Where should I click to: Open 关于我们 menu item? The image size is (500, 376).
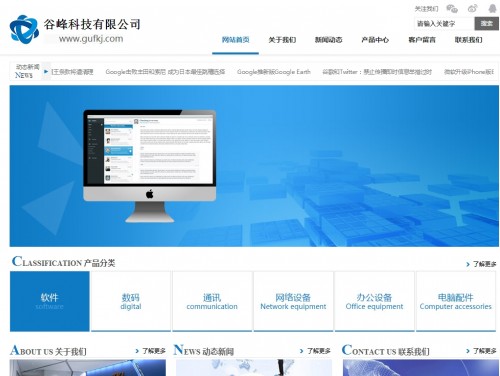[x=282, y=40]
